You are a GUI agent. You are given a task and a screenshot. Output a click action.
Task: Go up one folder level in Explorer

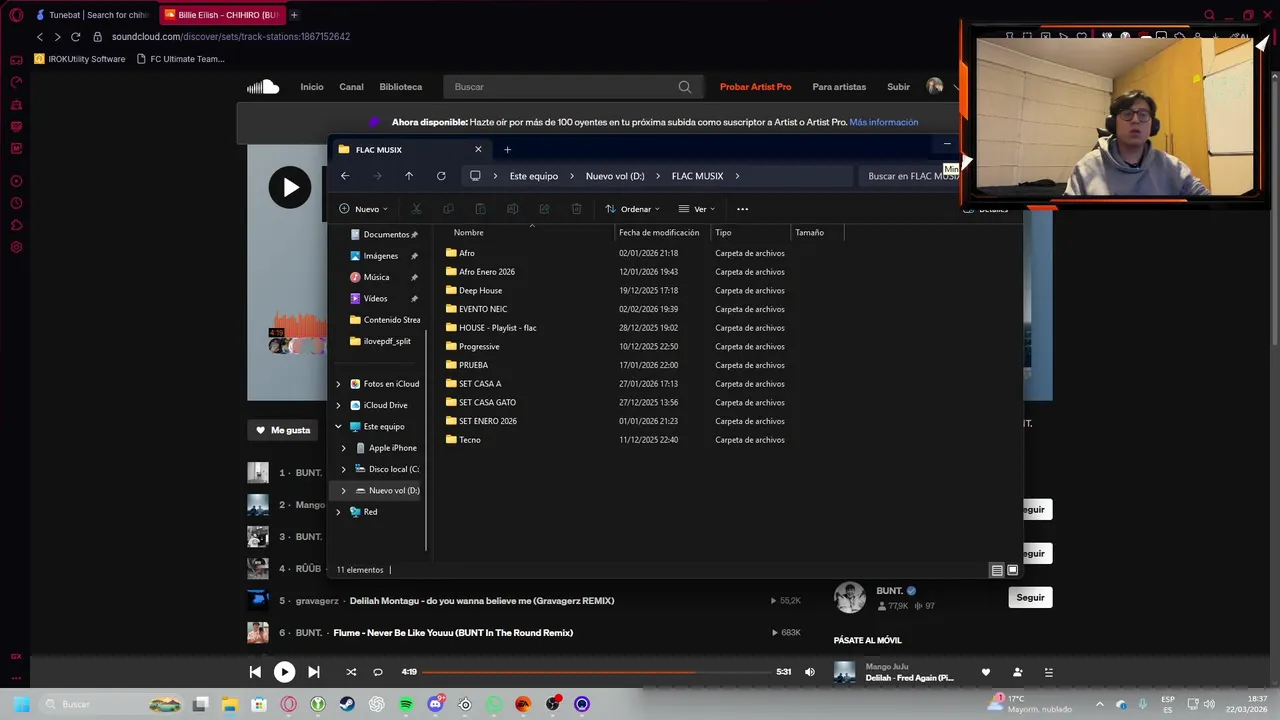click(x=409, y=176)
